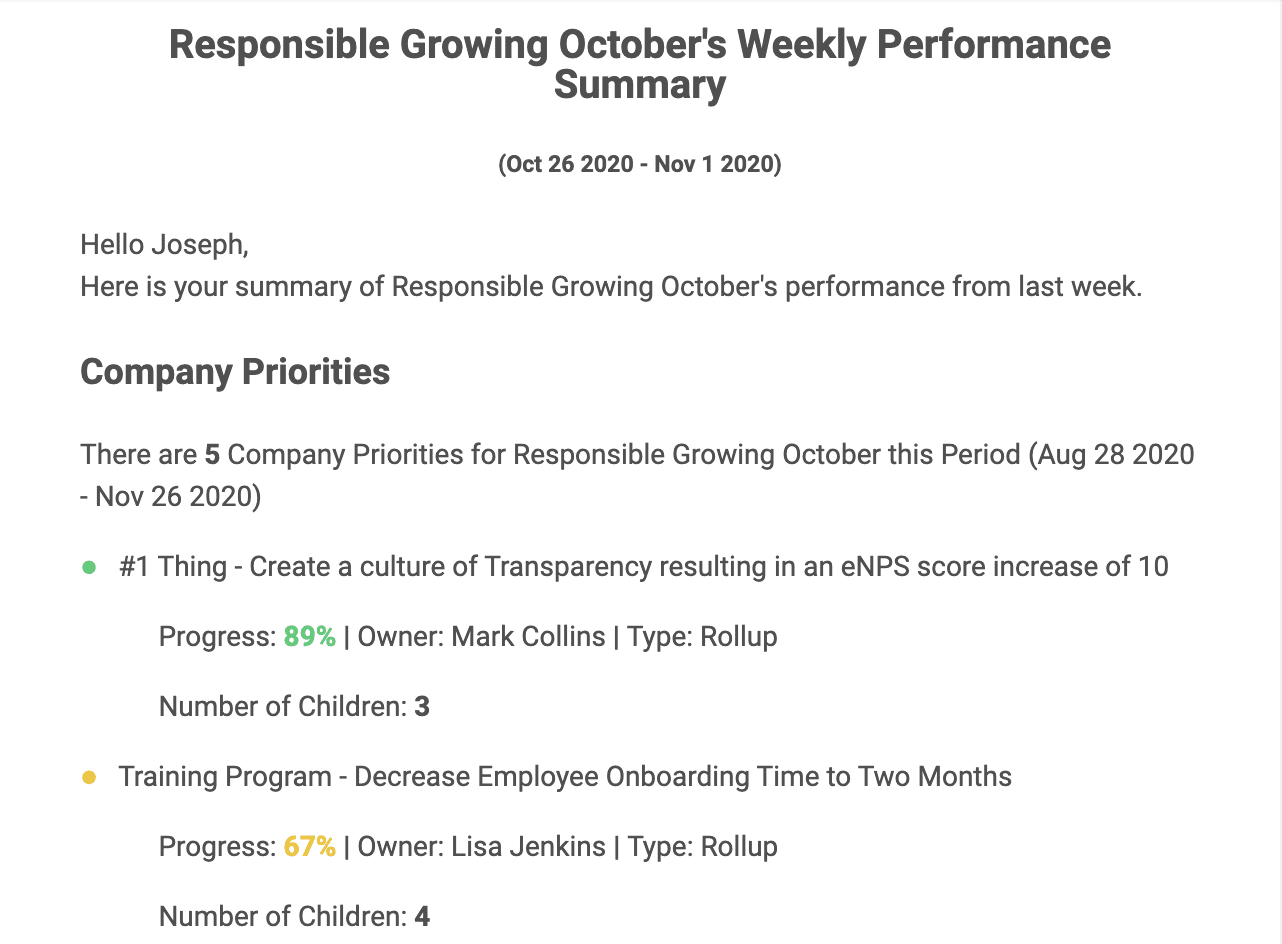Screen dimensions: 1282x944
Task: Click the Weekly Performance Summary title
Action: 640,65
